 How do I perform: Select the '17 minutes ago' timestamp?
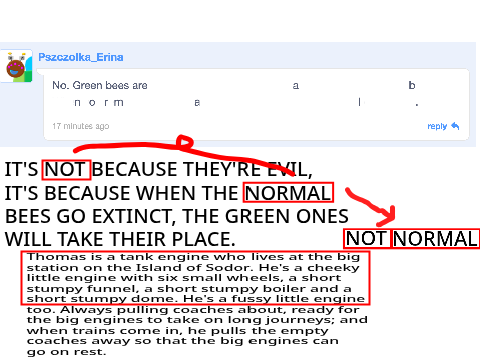pyautogui.click(x=81, y=126)
